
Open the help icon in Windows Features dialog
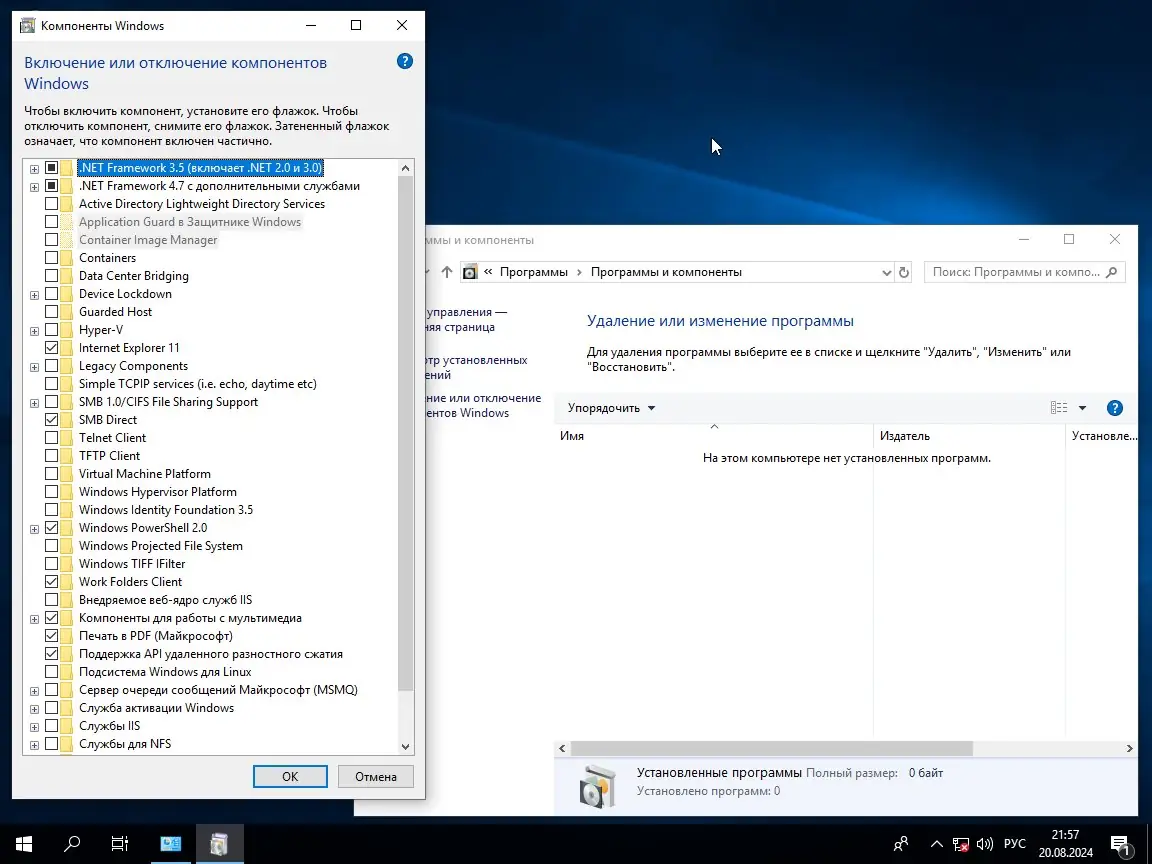[x=404, y=62]
